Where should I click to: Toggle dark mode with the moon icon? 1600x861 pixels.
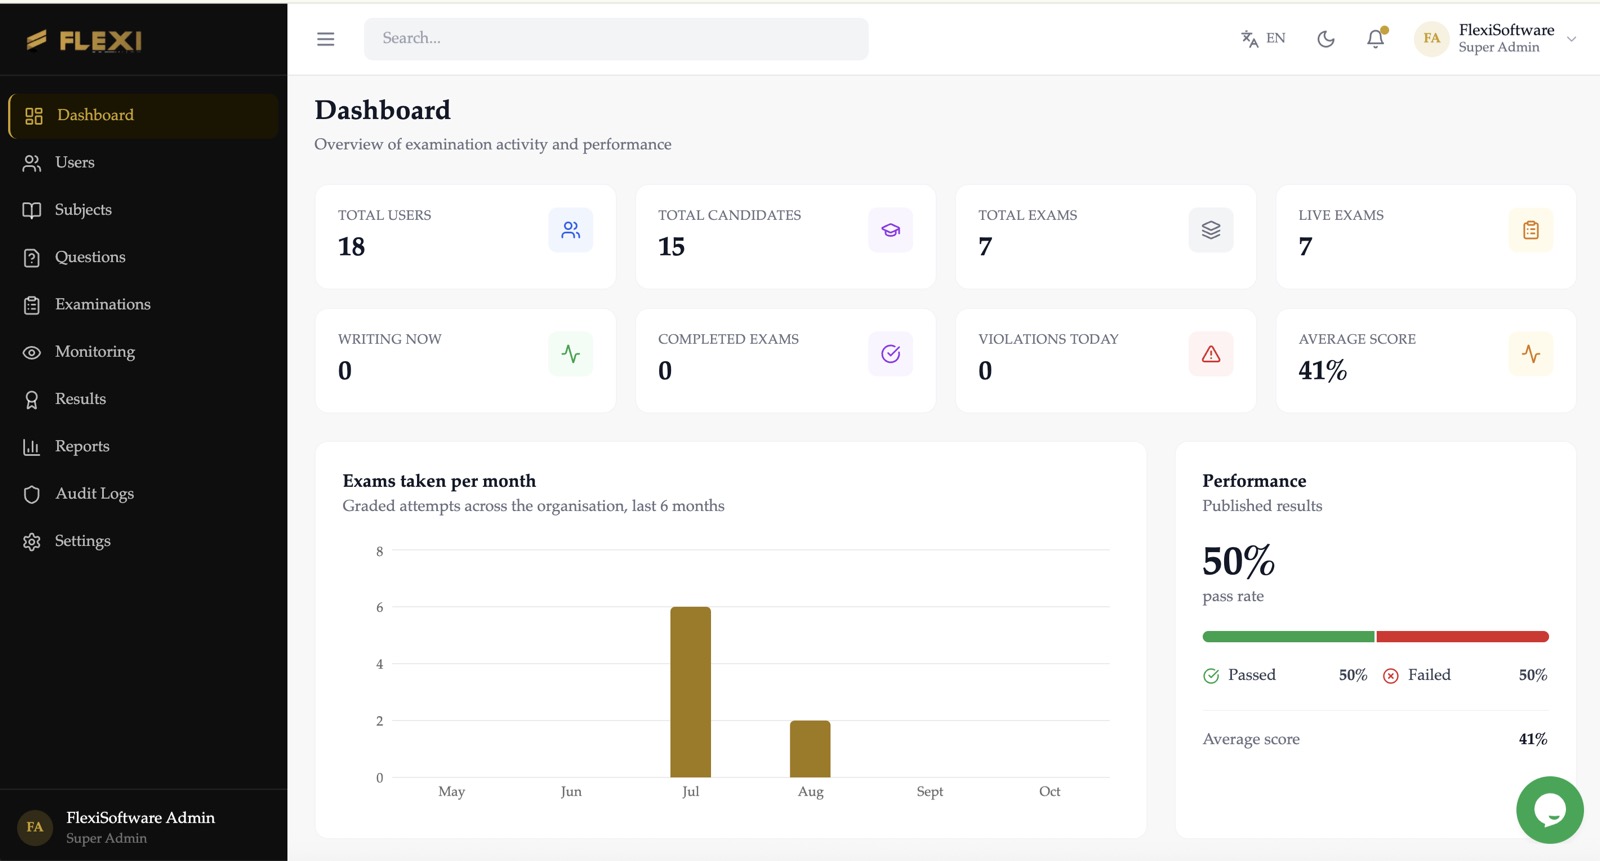tap(1326, 39)
